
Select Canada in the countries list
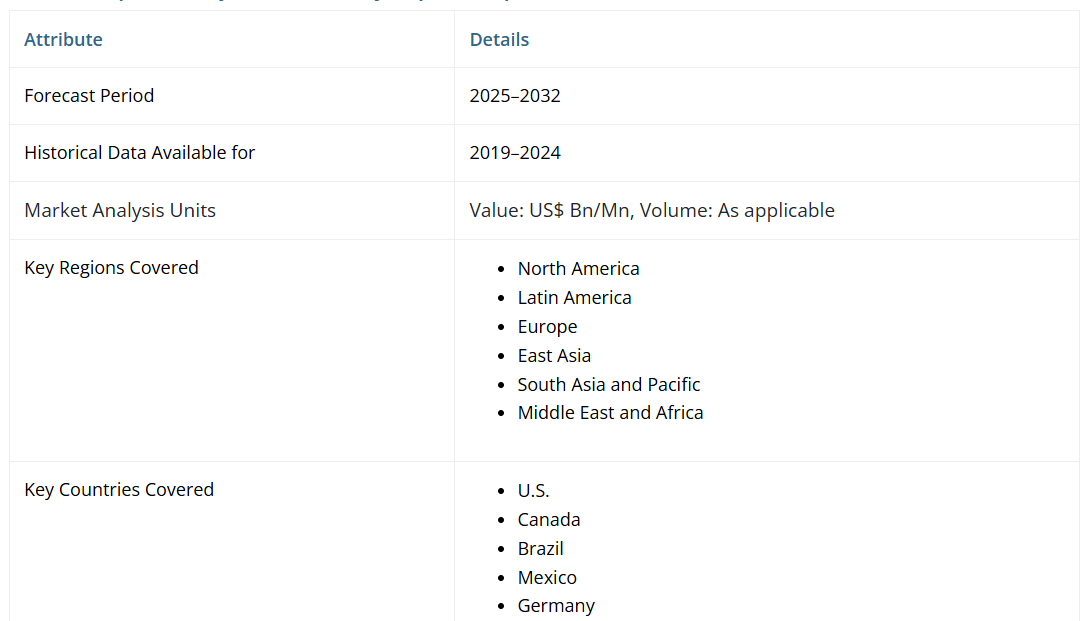(548, 520)
